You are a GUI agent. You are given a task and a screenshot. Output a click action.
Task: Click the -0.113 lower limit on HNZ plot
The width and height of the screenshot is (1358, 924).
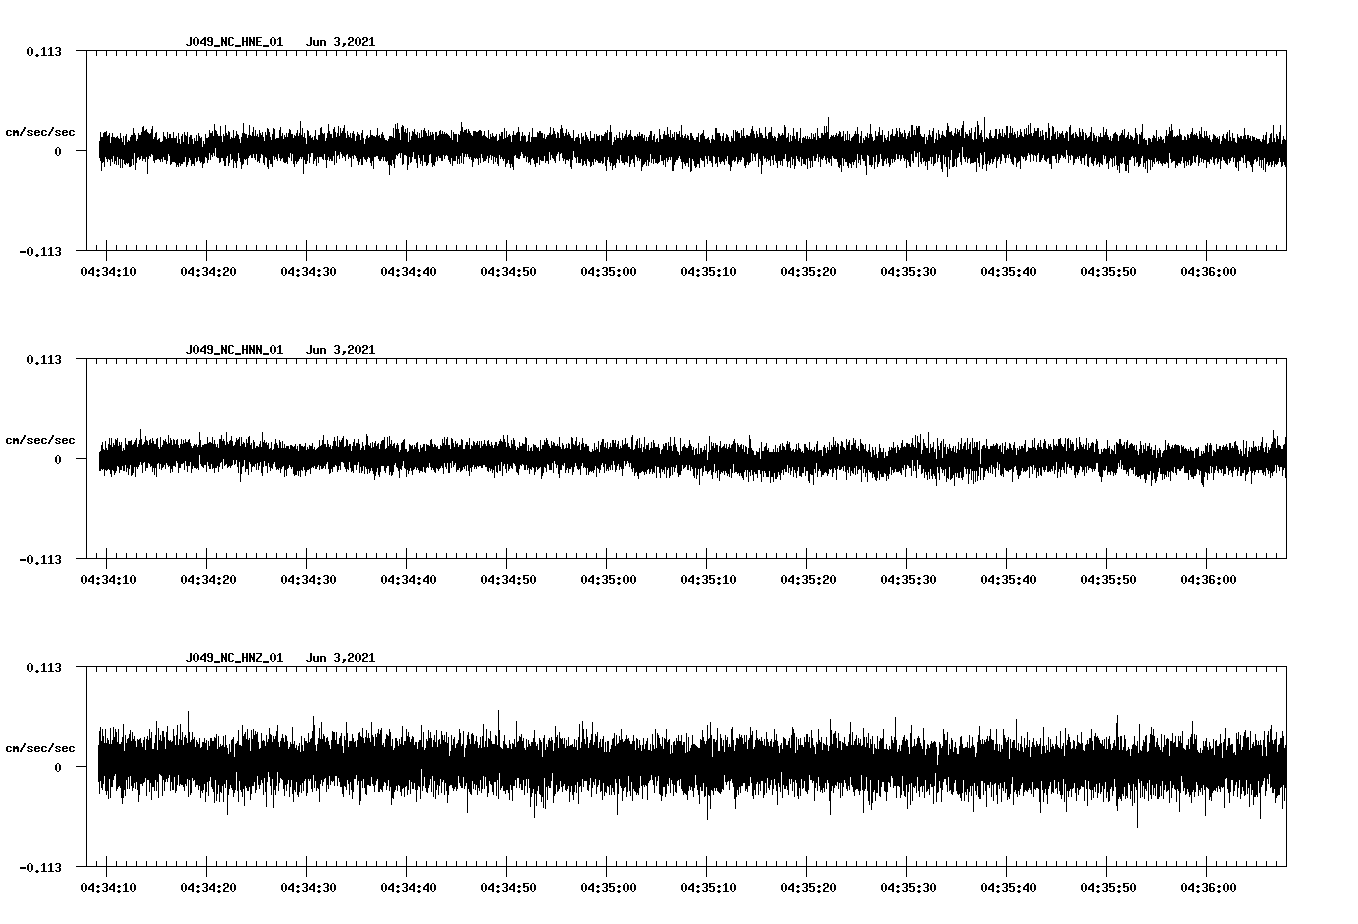pos(40,868)
